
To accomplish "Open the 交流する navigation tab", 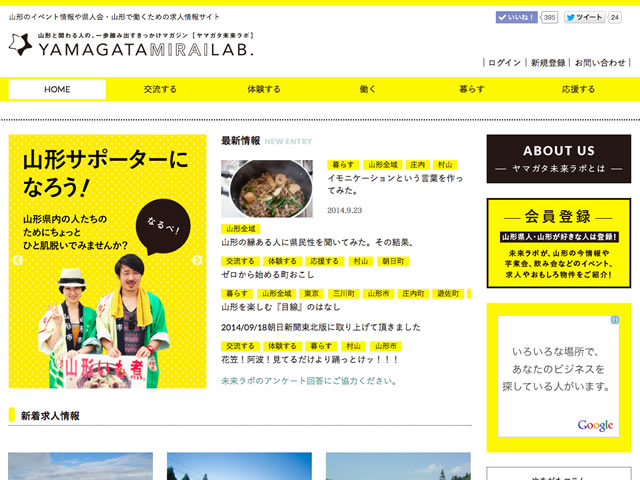I will [x=160, y=89].
